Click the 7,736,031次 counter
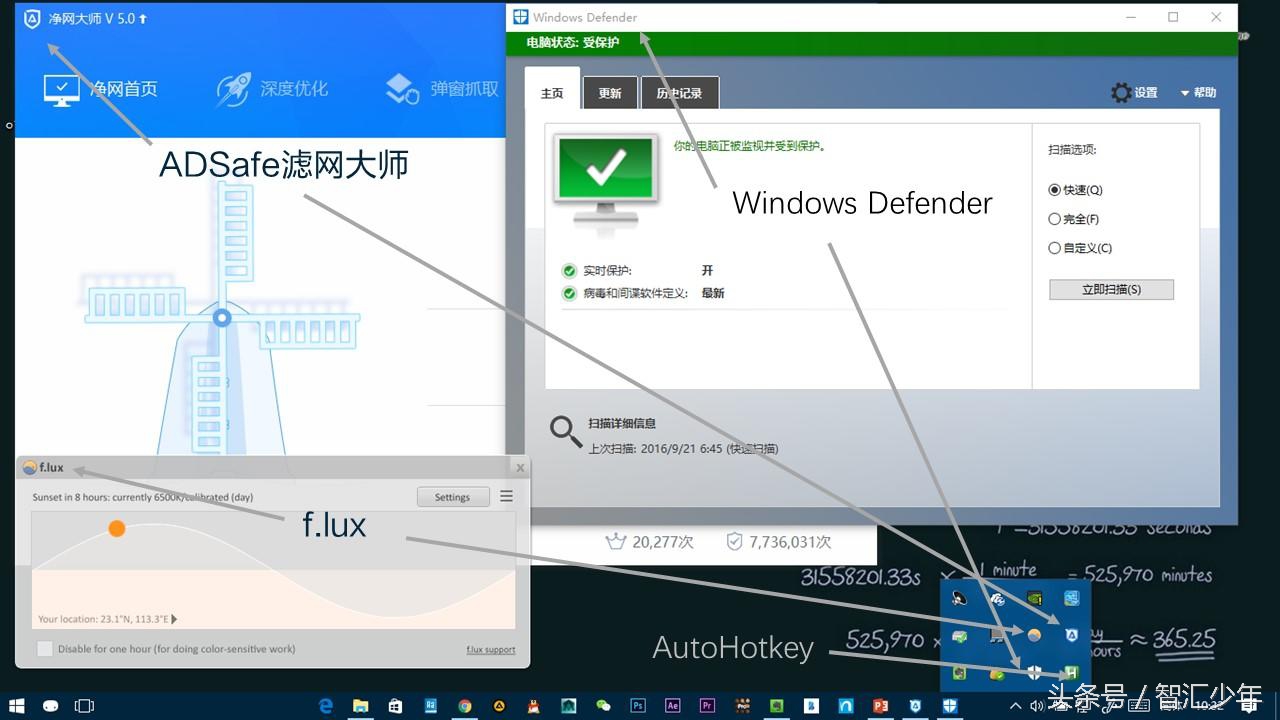Image resolution: width=1280 pixels, height=720 pixels. pyautogui.click(x=778, y=542)
